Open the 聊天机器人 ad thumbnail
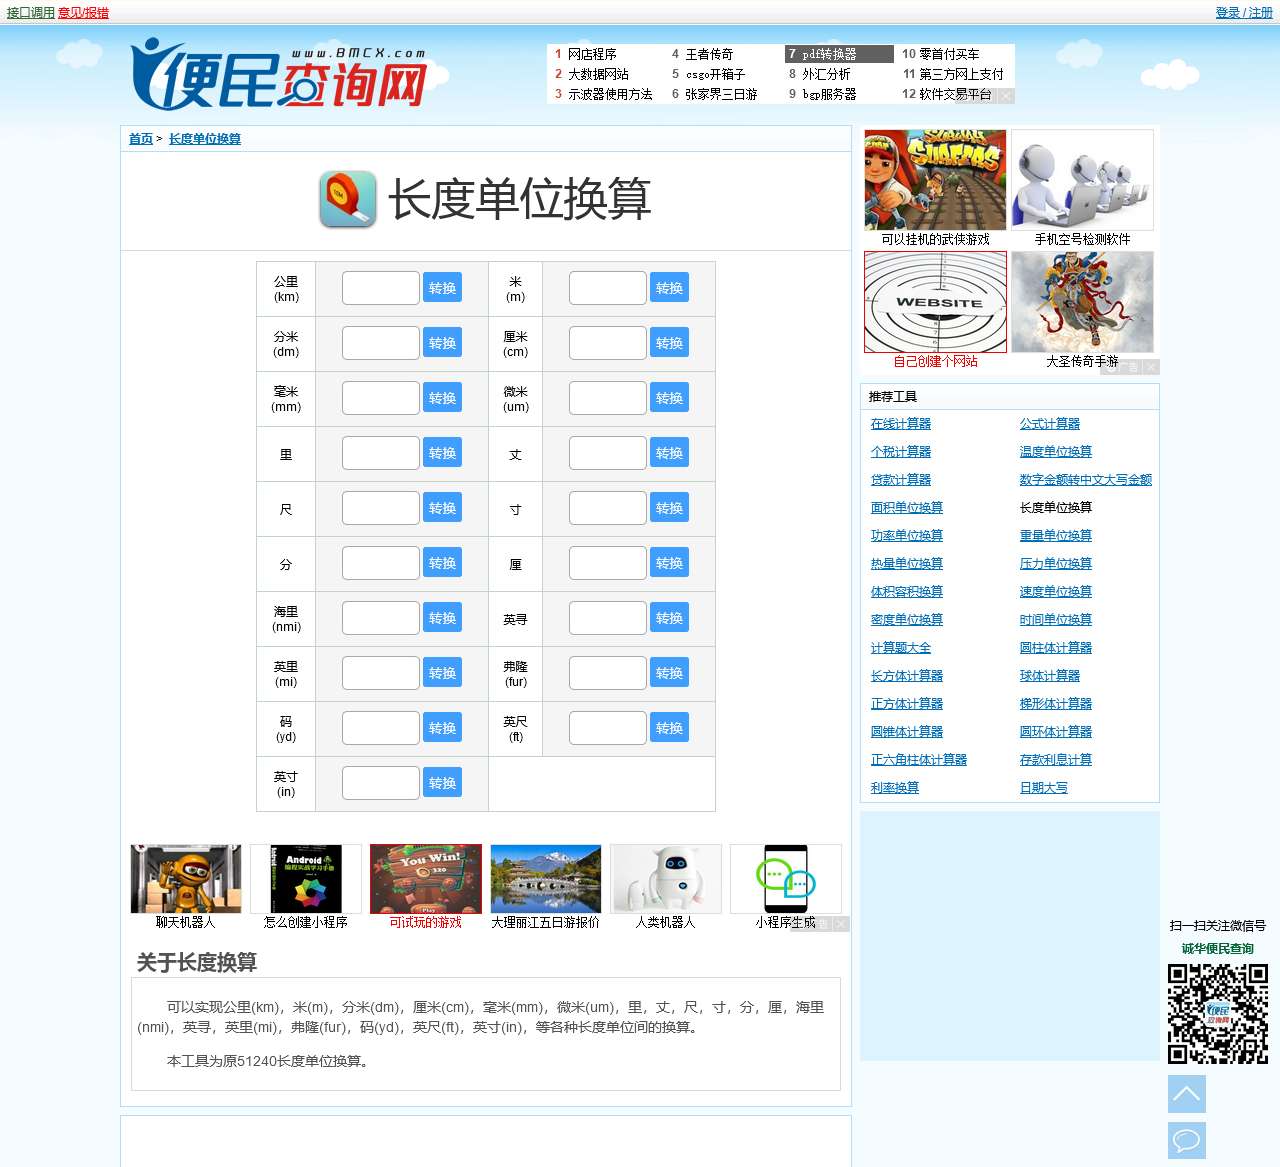Screen dimensions: 1280x1167 click(x=186, y=879)
